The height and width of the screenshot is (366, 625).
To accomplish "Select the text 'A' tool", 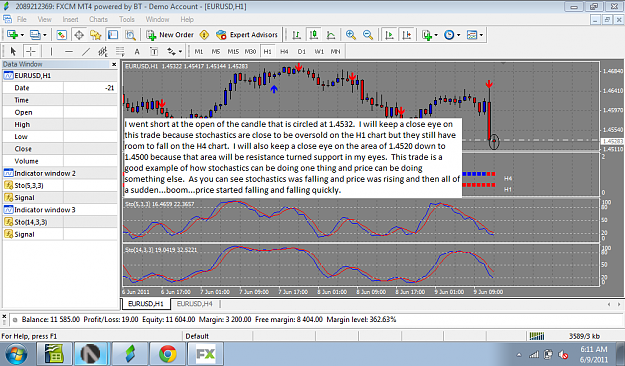I will click(x=137, y=51).
